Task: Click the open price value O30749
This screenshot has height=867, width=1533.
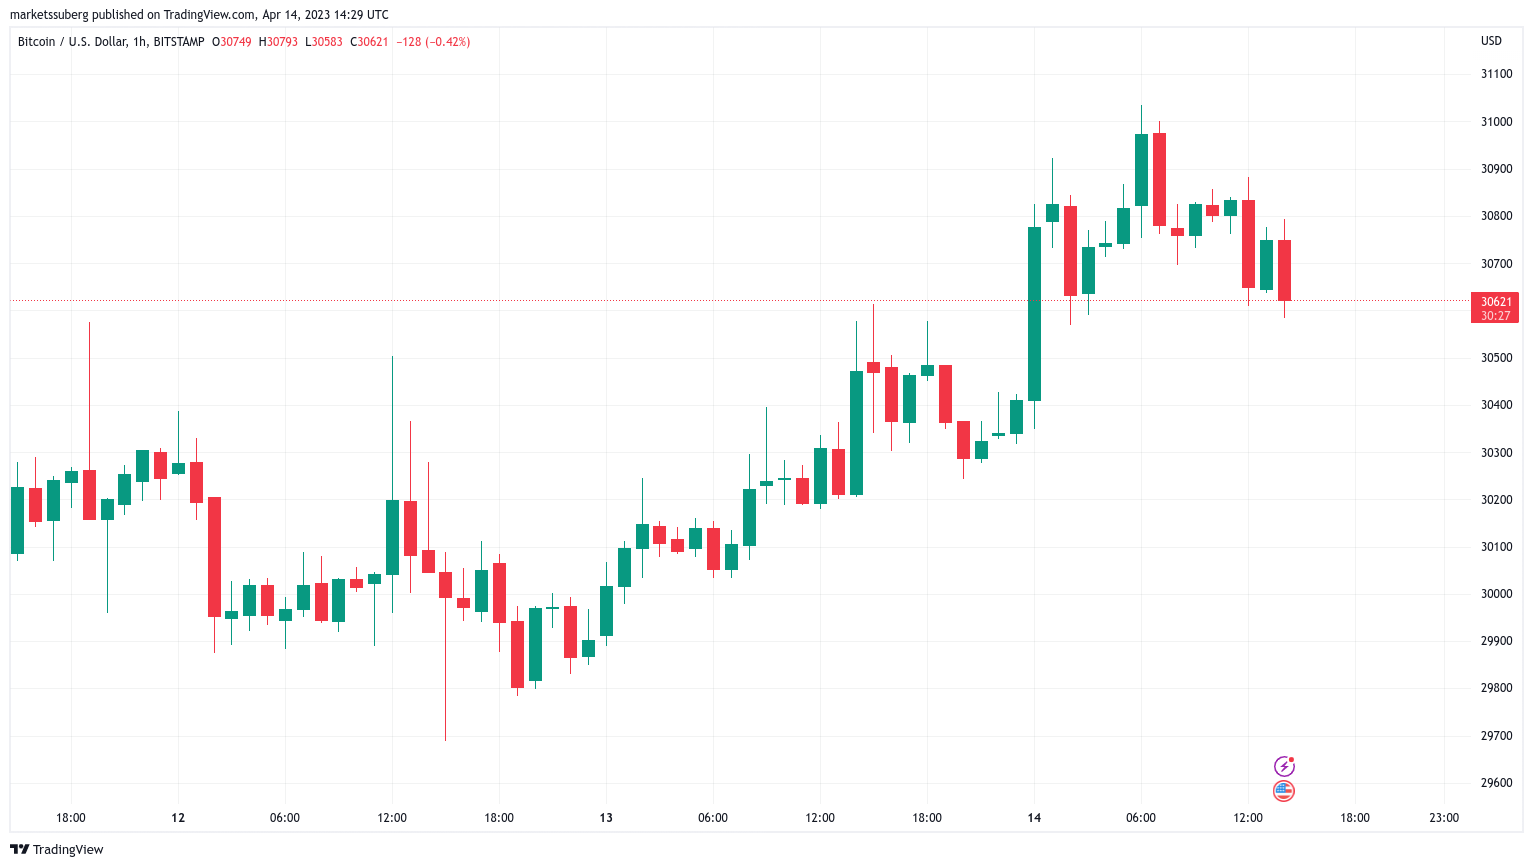Action: coord(231,42)
